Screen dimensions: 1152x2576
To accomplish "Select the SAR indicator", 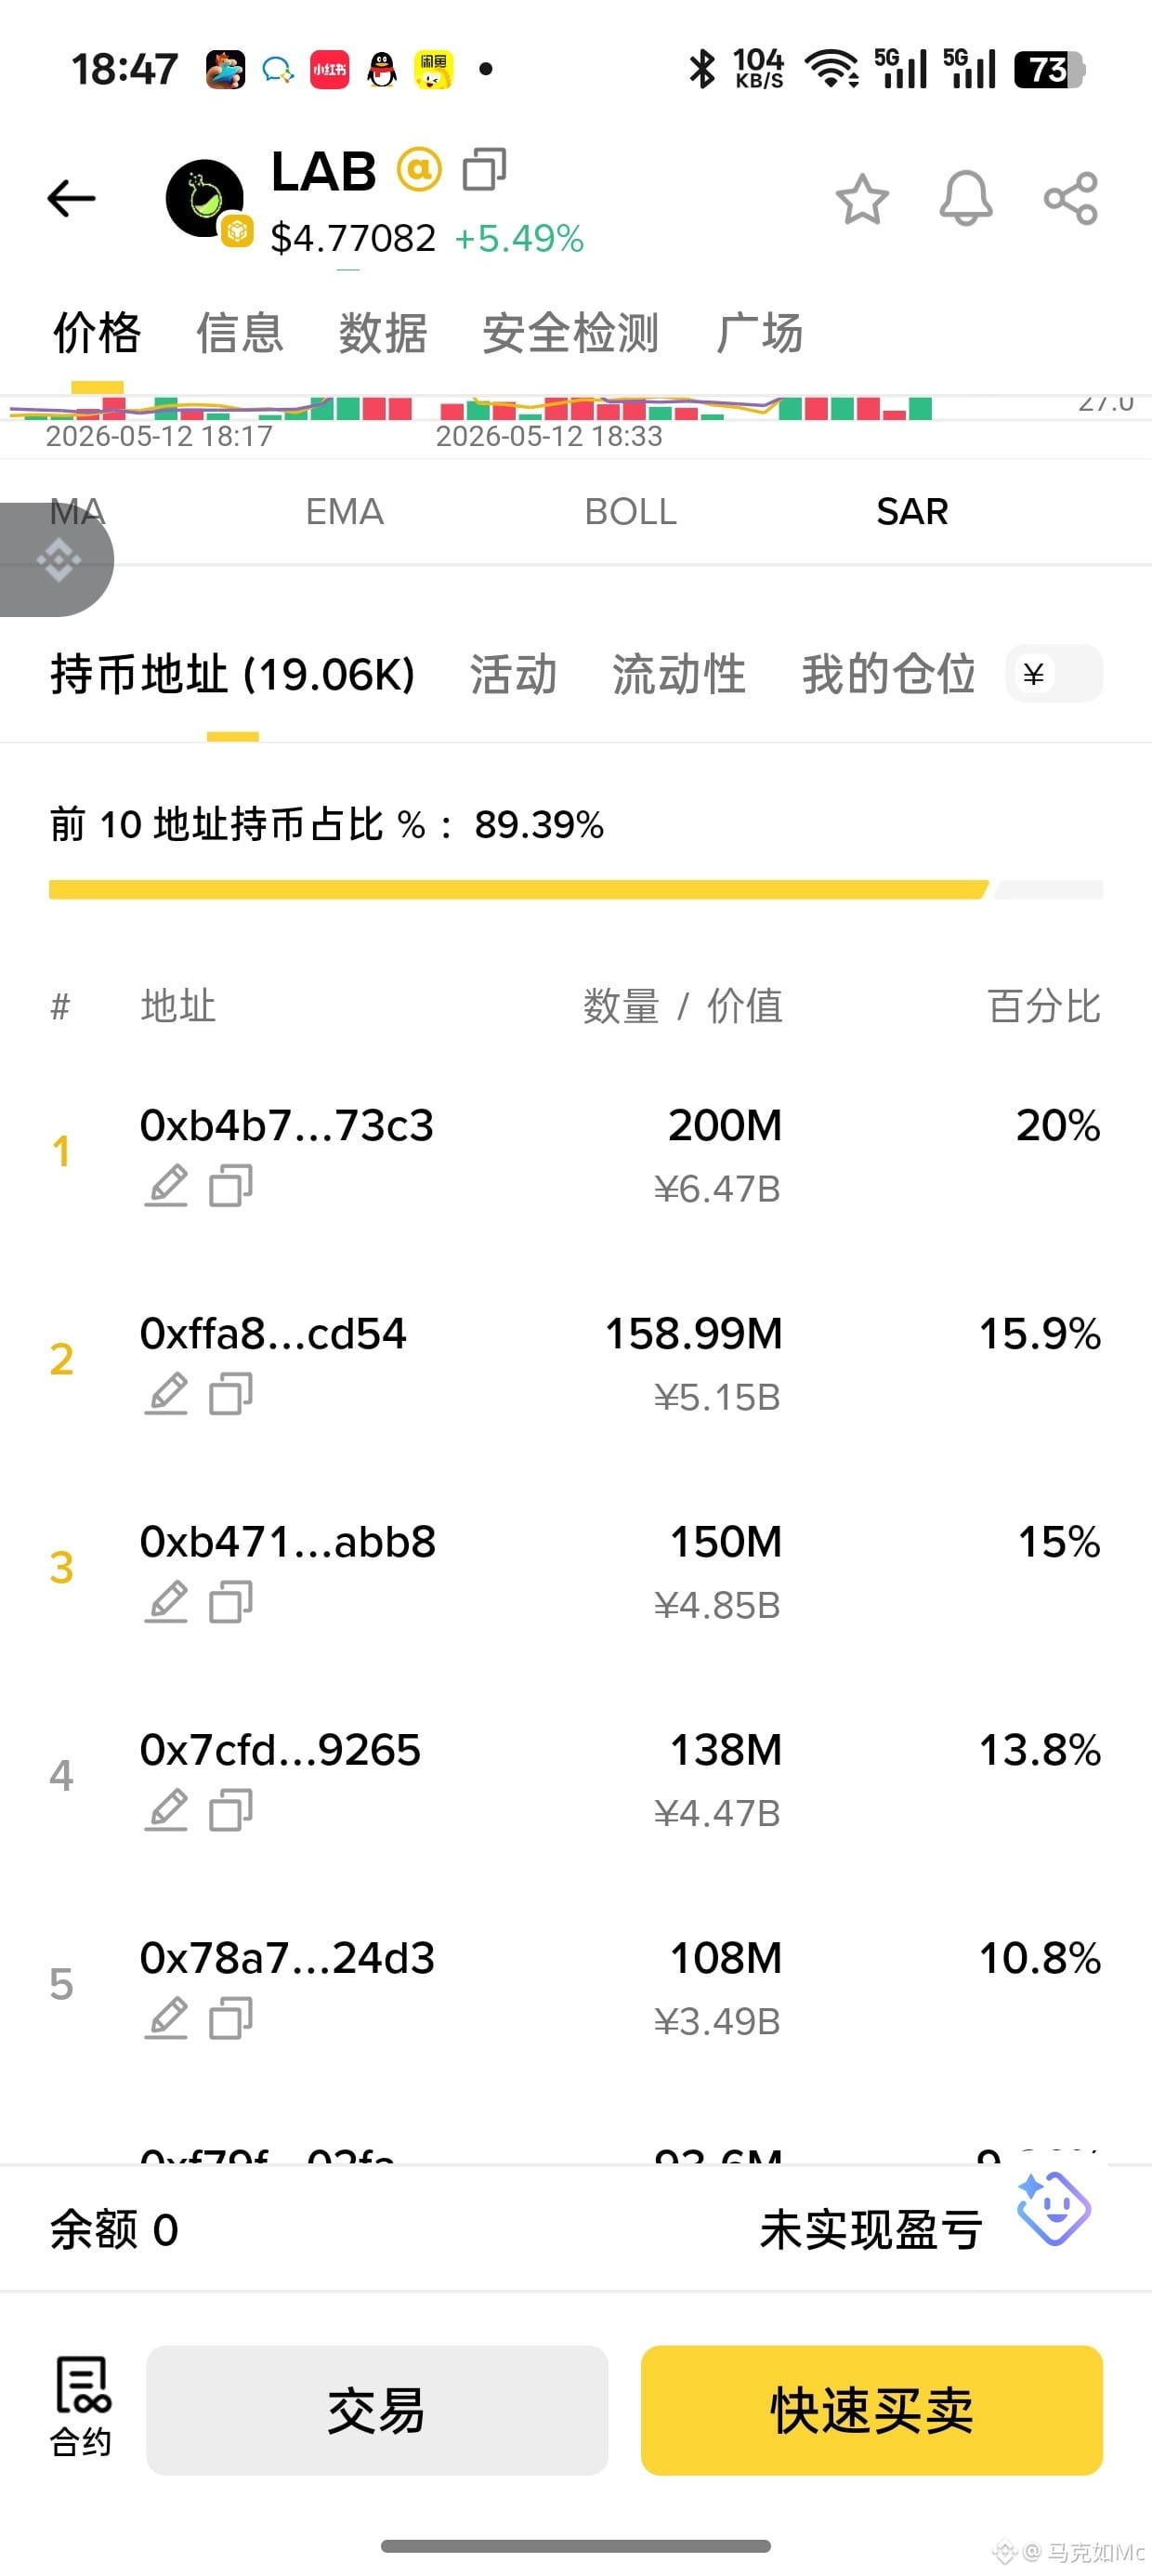I will 912,511.
